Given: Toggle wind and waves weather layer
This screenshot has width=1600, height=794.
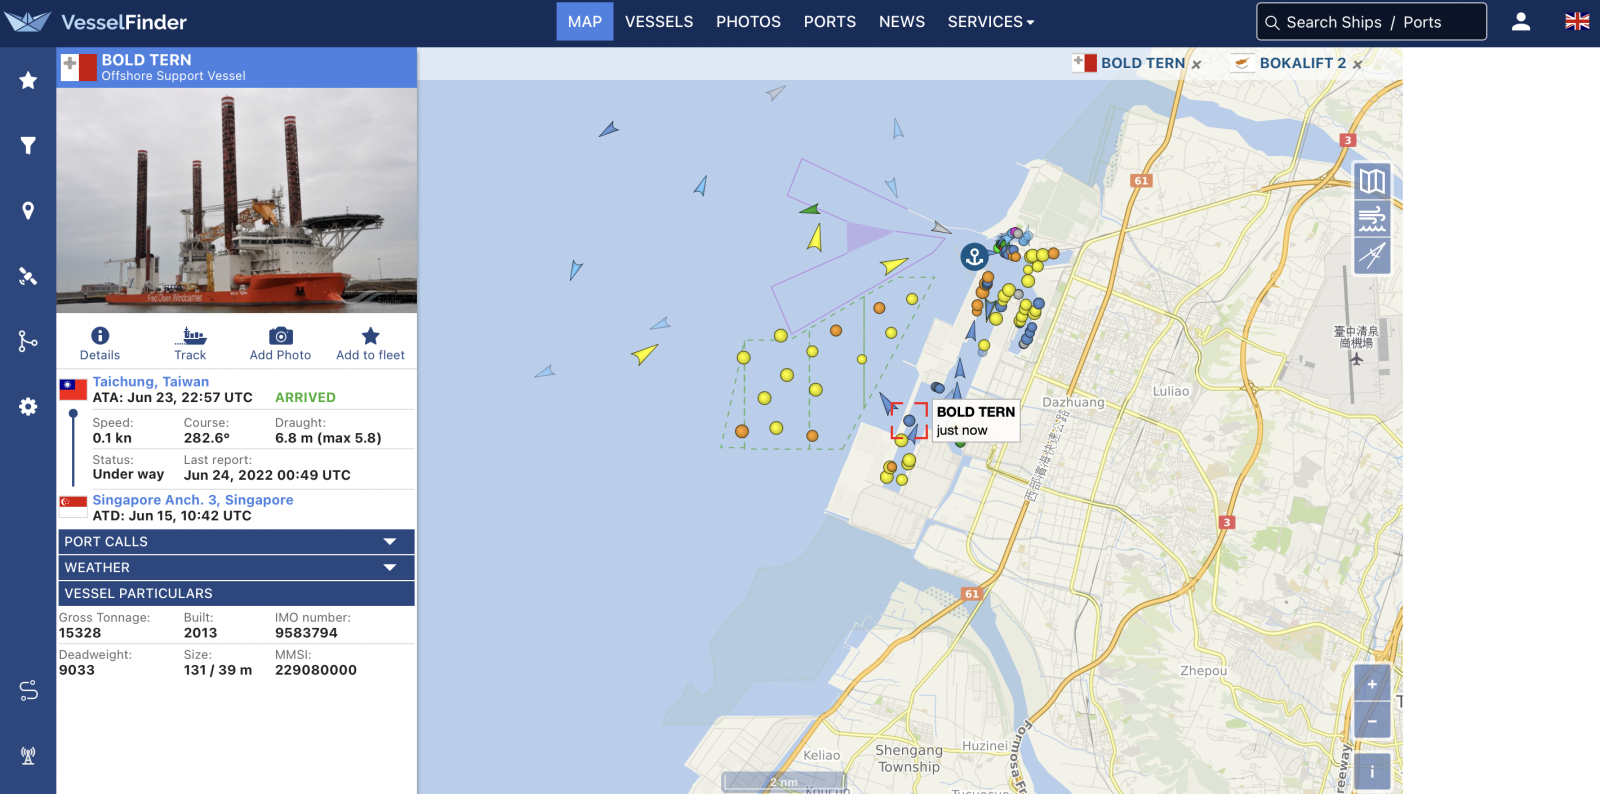Looking at the screenshot, I should point(1372,218).
